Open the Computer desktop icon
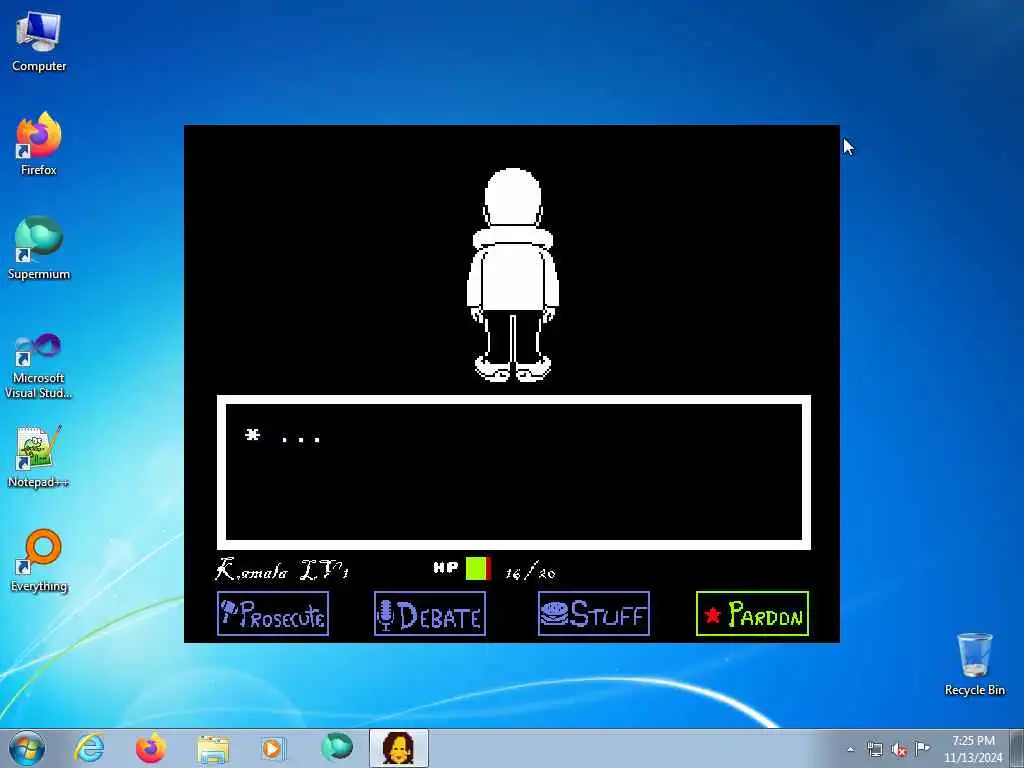The height and width of the screenshot is (768, 1024). tap(39, 42)
